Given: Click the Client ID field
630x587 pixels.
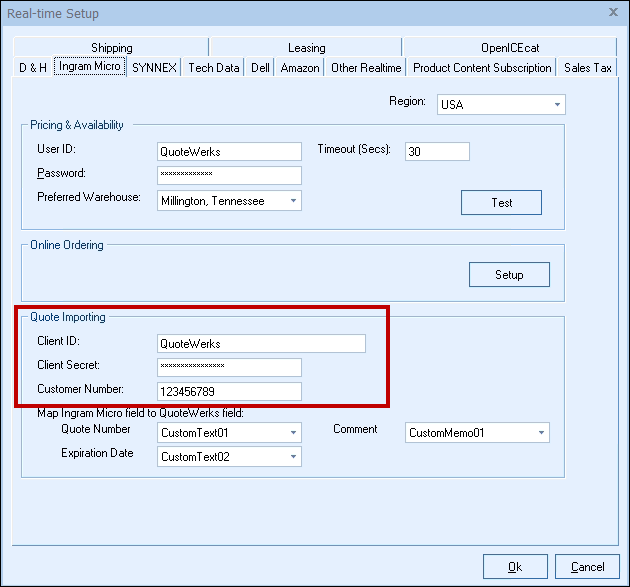Looking at the screenshot, I should pos(261,344).
